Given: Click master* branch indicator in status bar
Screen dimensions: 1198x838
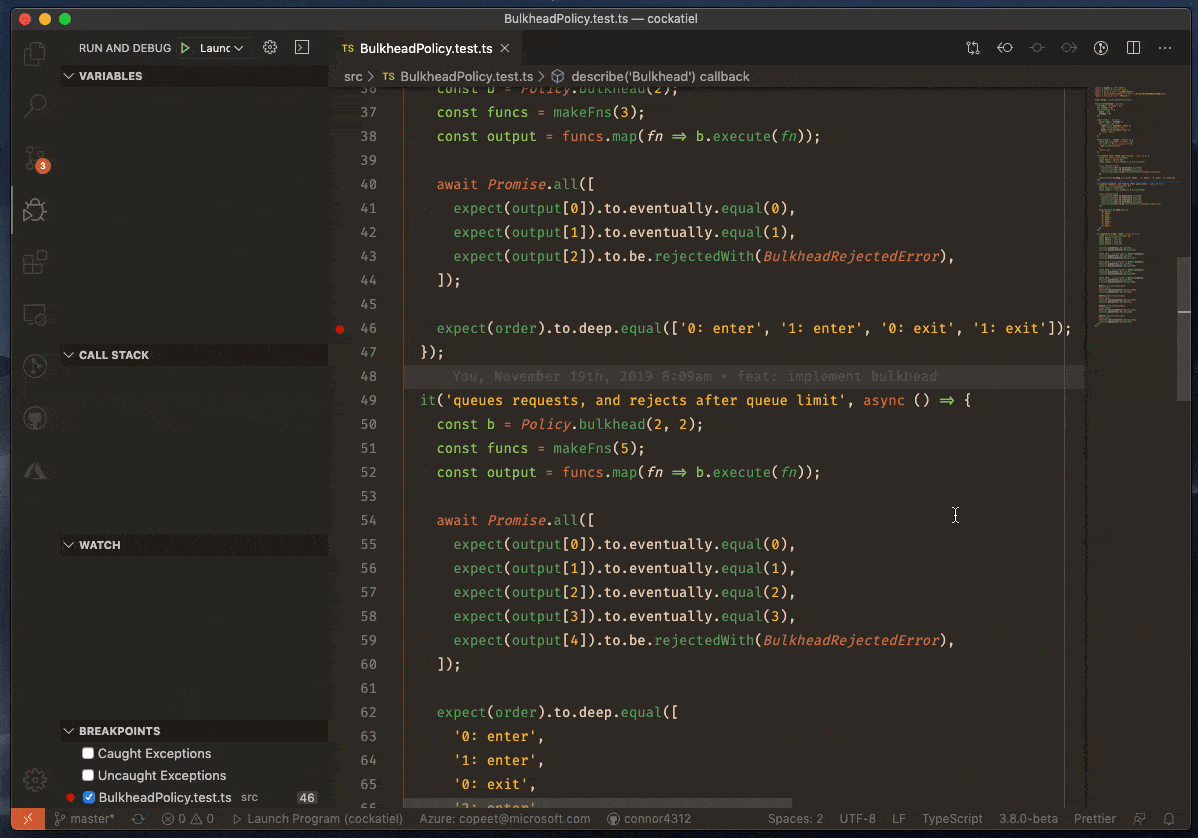Looking at the screenshot, I should pyautogui.click(x=85, y=818).
